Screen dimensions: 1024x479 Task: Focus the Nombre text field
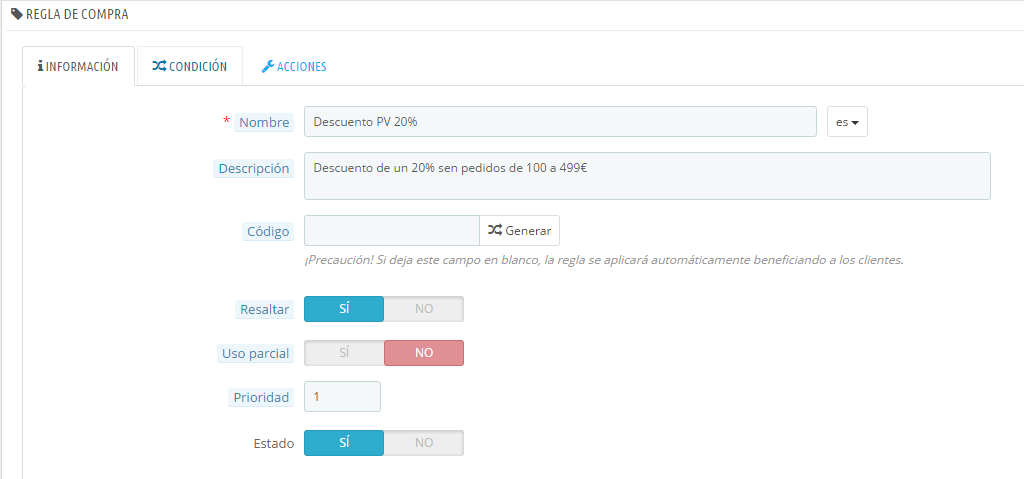(x=560, y=122)
